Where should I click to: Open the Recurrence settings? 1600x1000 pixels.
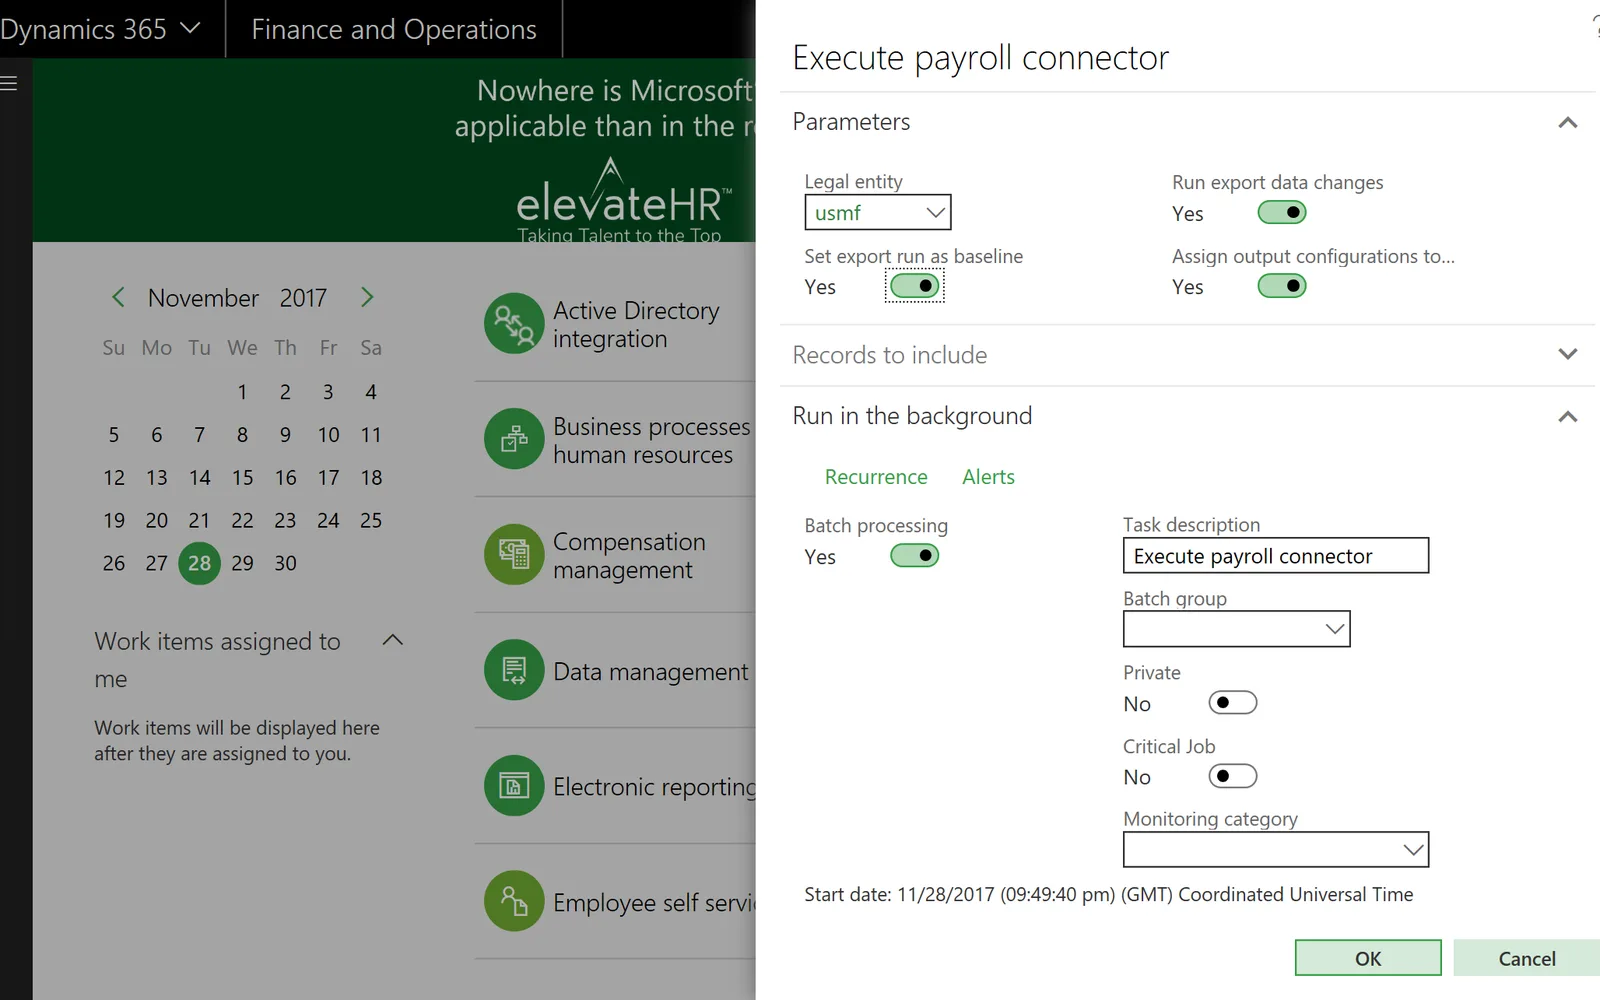click(876, 477)
